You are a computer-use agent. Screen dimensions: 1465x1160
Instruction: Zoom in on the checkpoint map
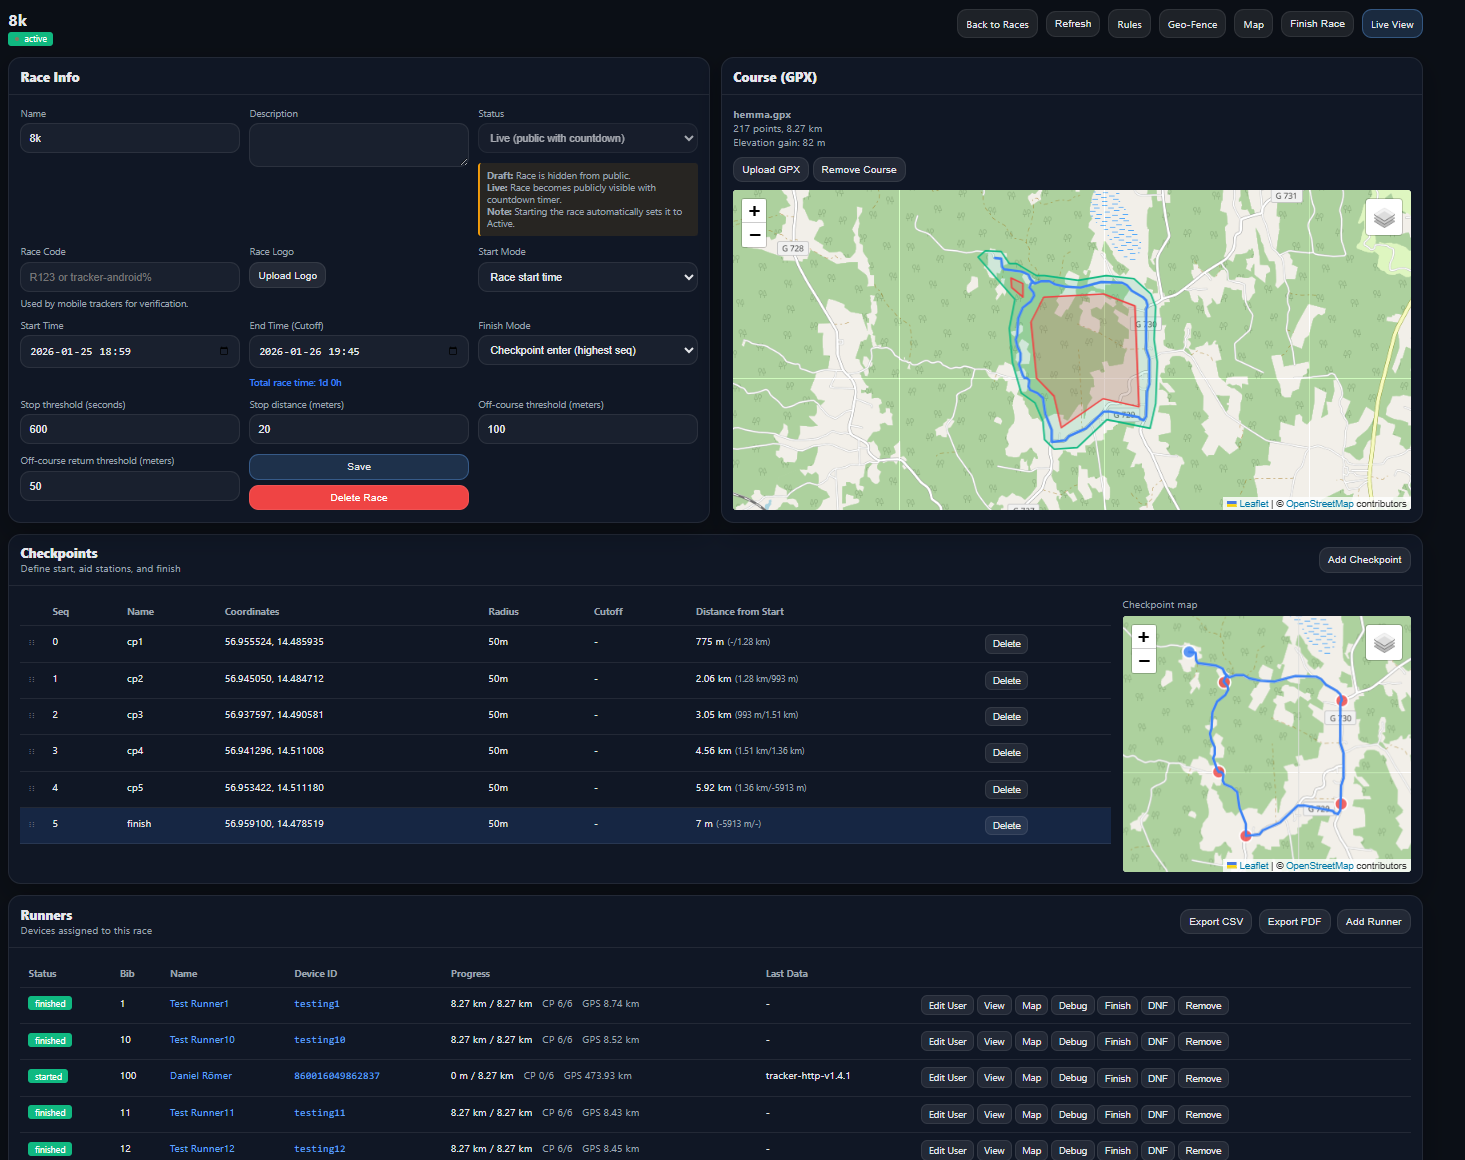(x=1143, y=637)
